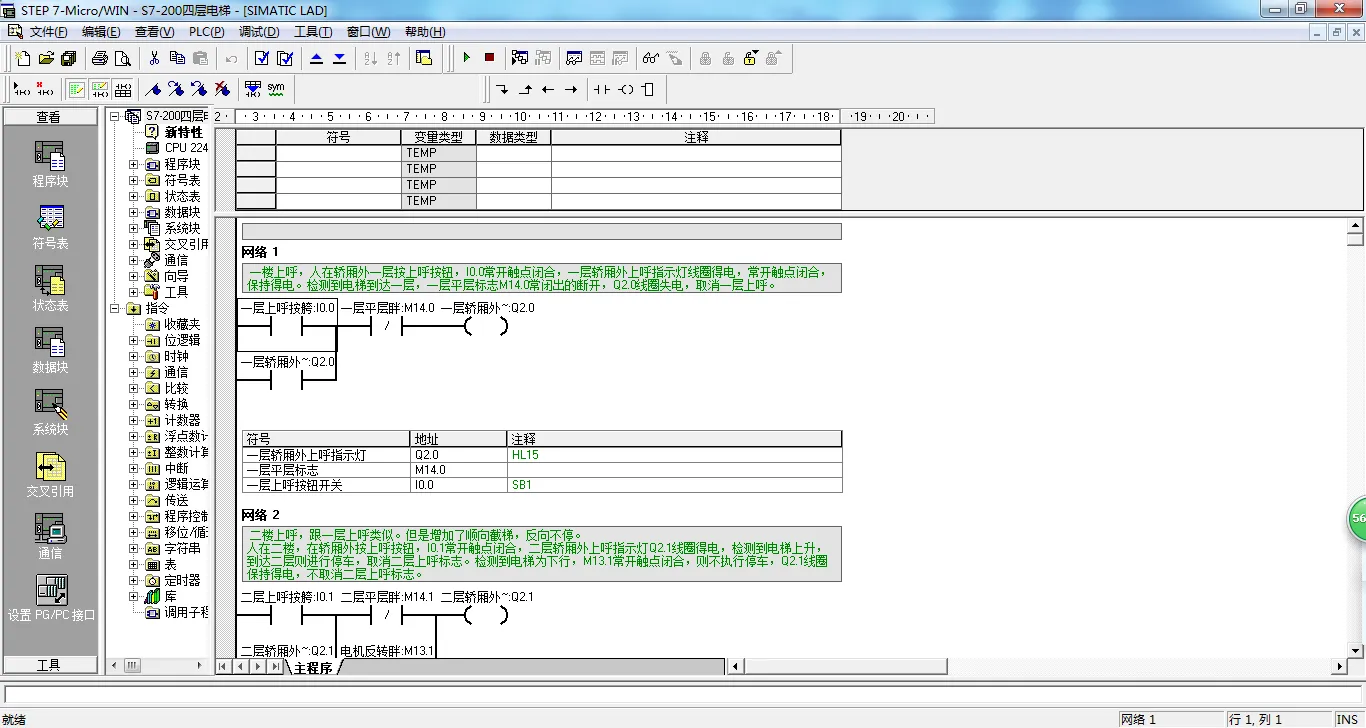
Task: Expand the 符号表 tree node
Action: tap(133, 180)
